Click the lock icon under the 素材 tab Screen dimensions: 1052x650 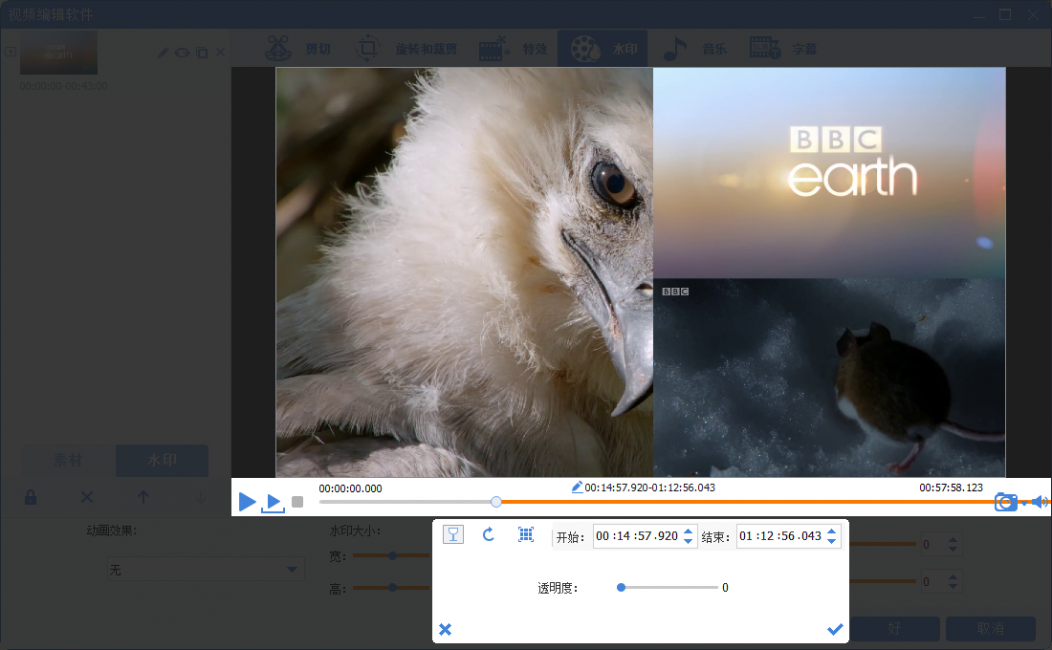[x=31, y=498]
